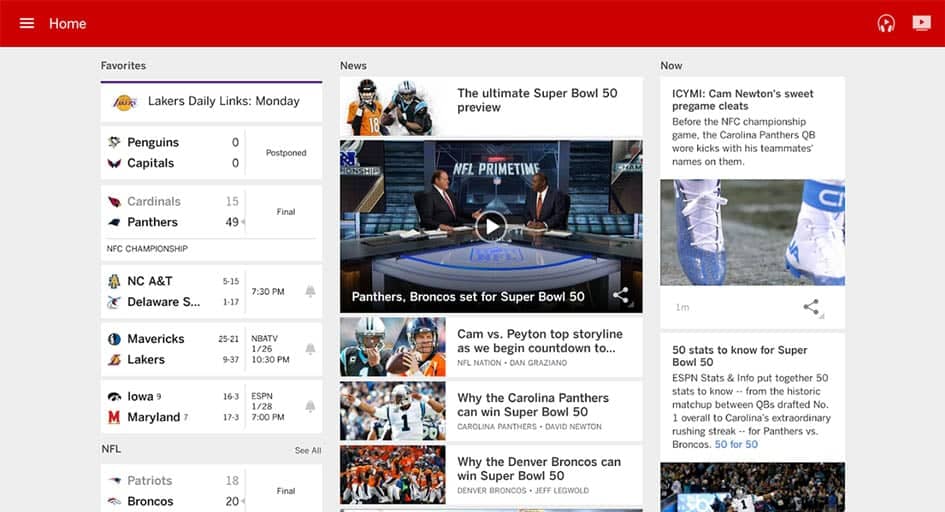Click See All in the NFL section
This screenshot has height=512, width=945.
coord(308,451)
